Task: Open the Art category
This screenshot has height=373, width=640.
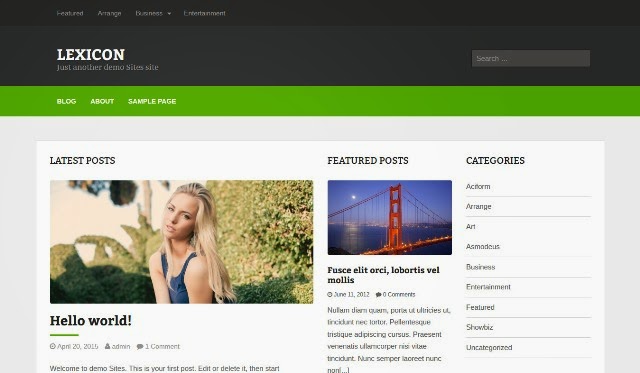Action: (471, 226)
